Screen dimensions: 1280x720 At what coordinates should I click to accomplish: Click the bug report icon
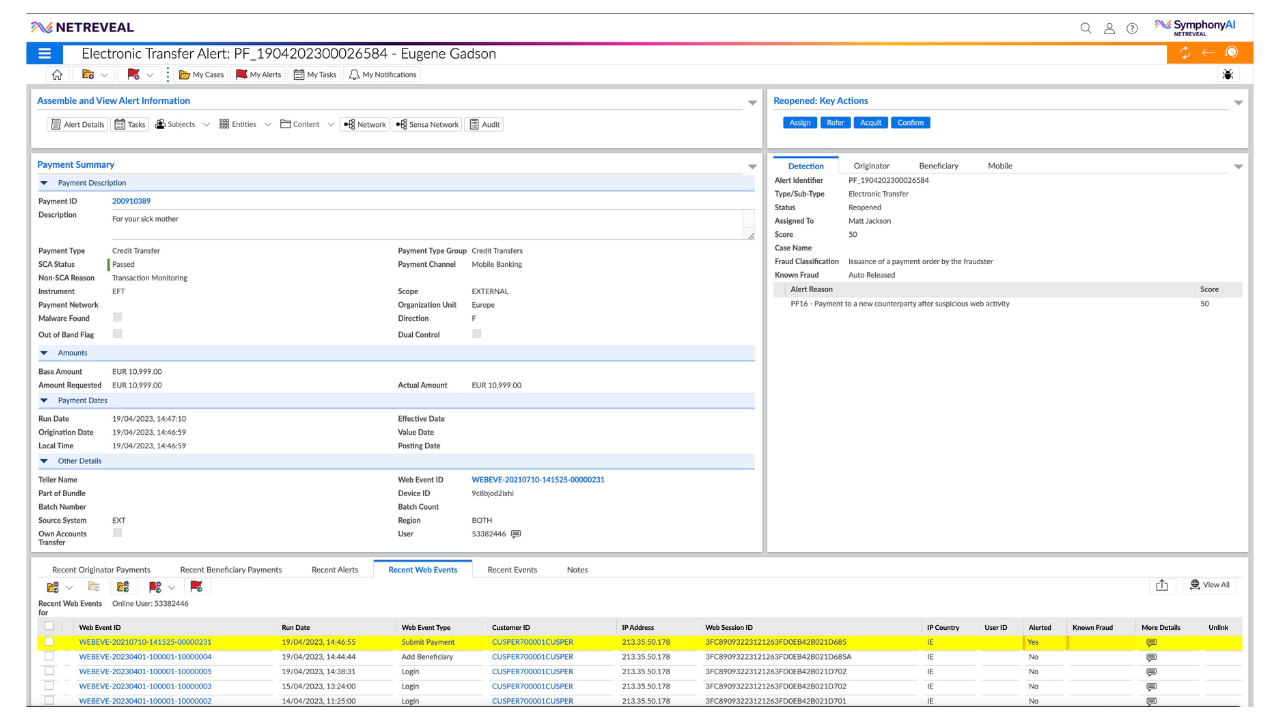pyautogui.click(x=1228, y=75)
